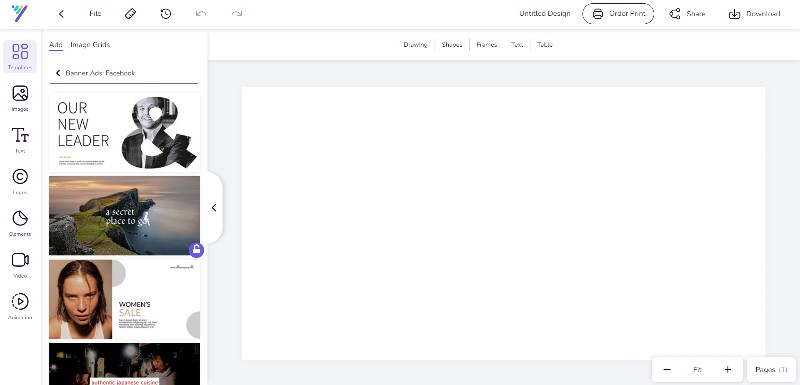Select the Women's Sale template
The image size is (800, 385).
[x=124, y=299]
